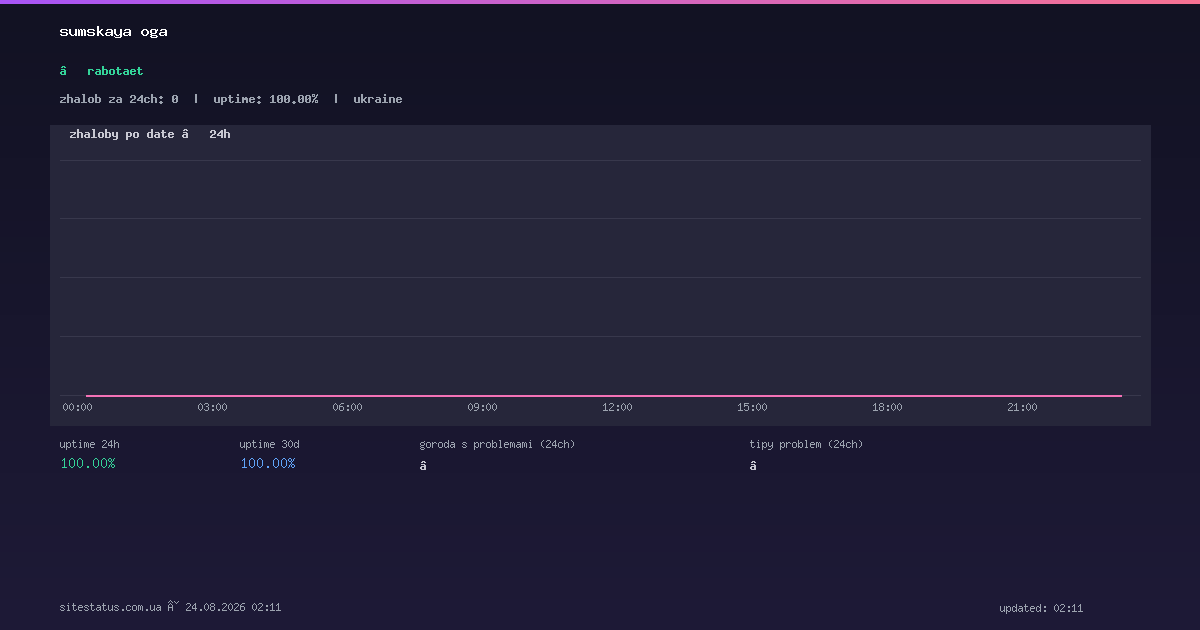Click the pink complaints line on the chart
The image size is (1200, 630).
click(x=604, y=396)
